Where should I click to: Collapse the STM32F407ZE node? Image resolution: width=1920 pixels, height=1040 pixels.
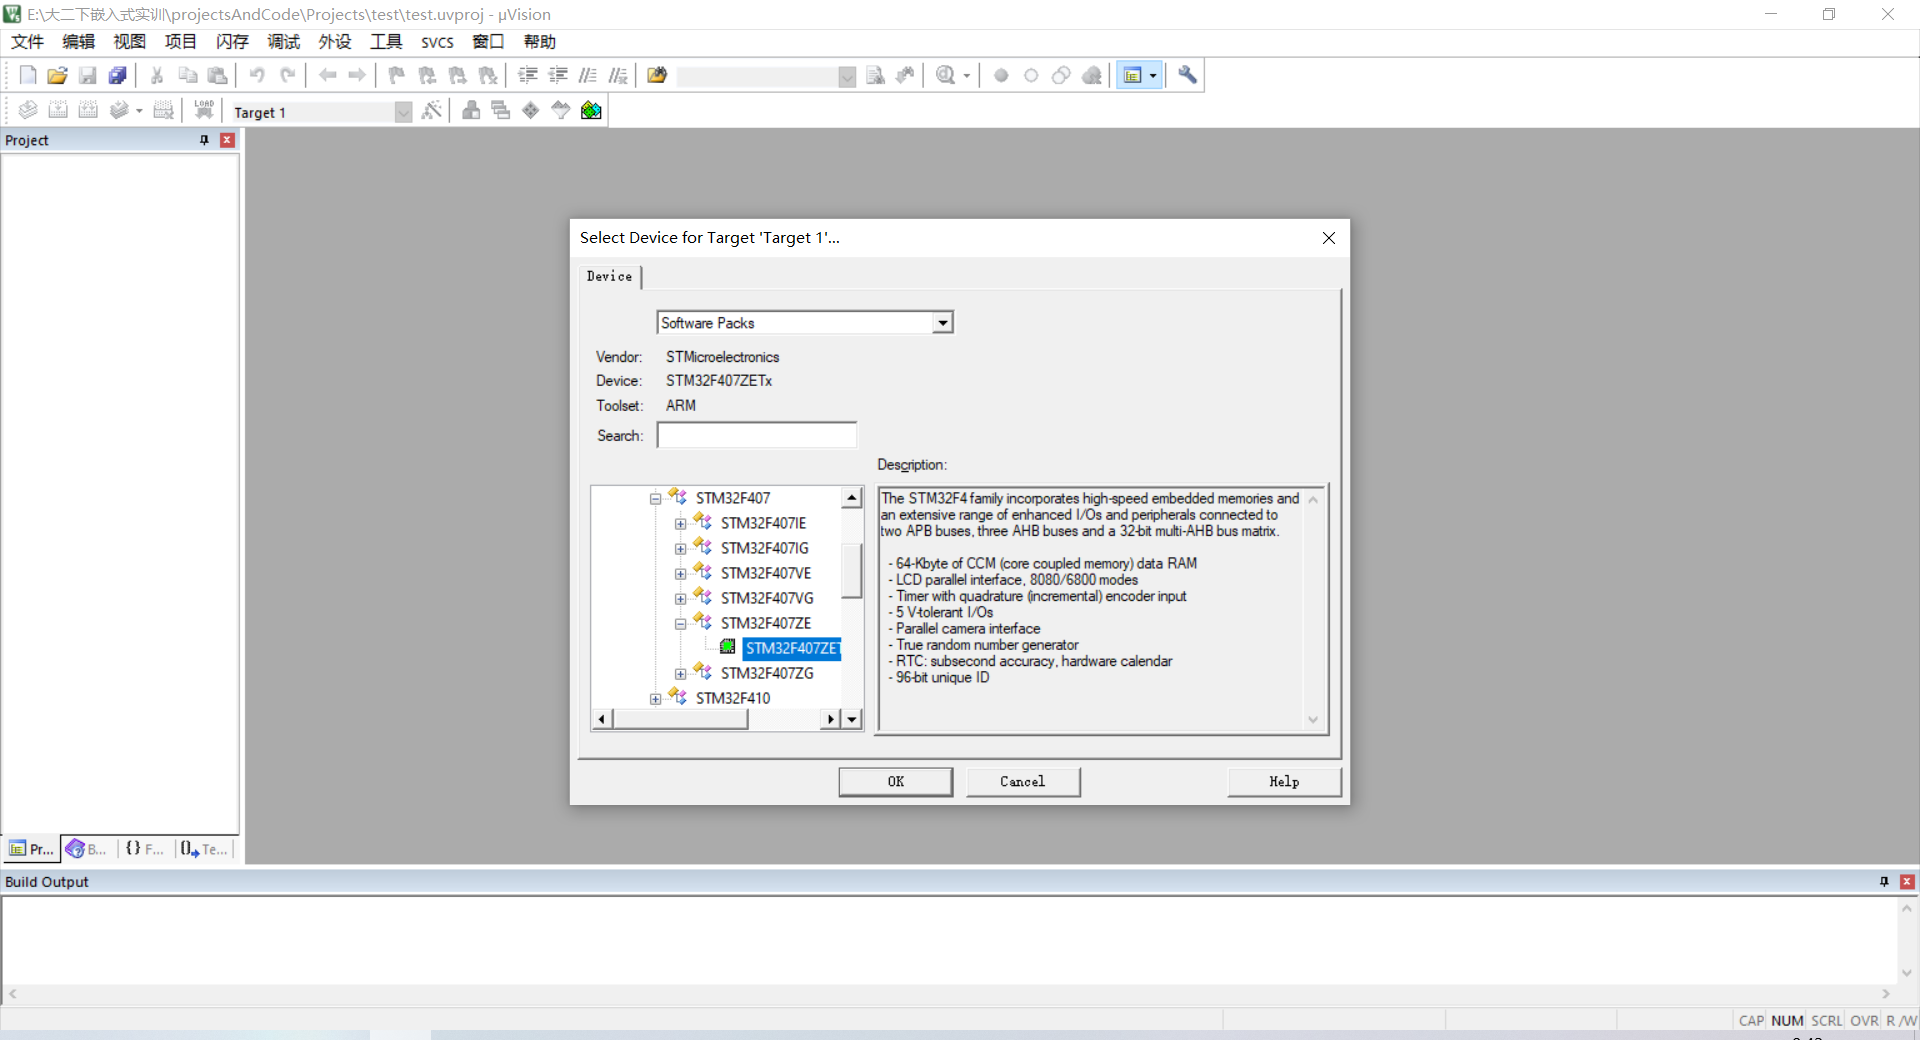click(680, 623)
